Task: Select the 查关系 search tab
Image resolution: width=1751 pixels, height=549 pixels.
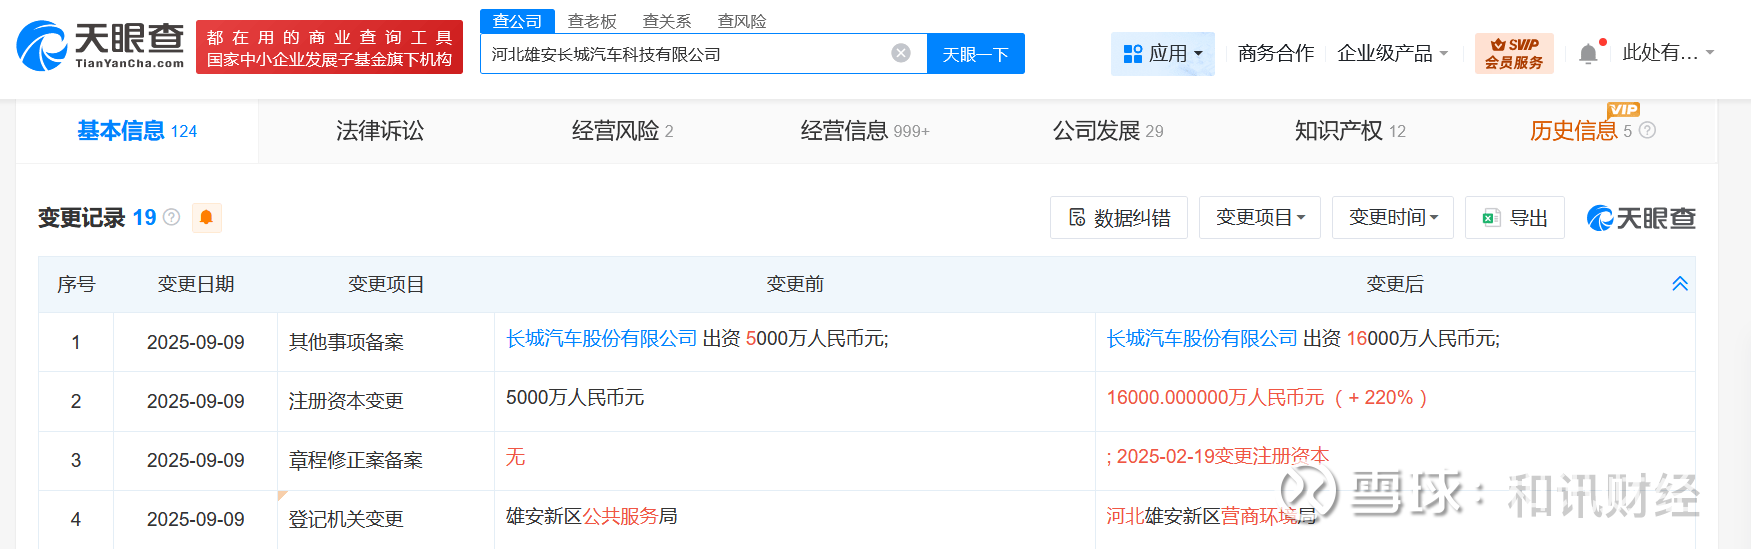Action: [667, 21]
